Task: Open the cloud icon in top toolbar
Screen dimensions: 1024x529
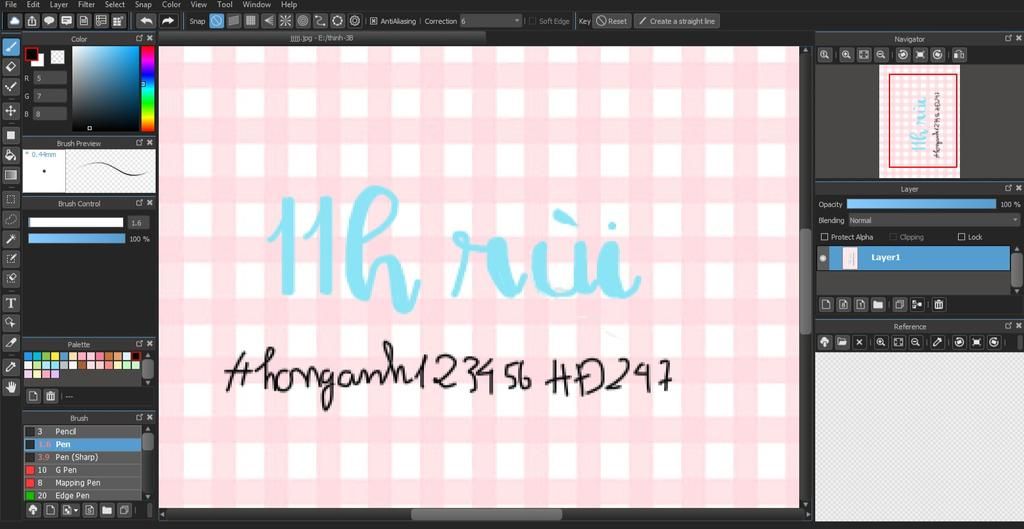Action: [14, 21]
